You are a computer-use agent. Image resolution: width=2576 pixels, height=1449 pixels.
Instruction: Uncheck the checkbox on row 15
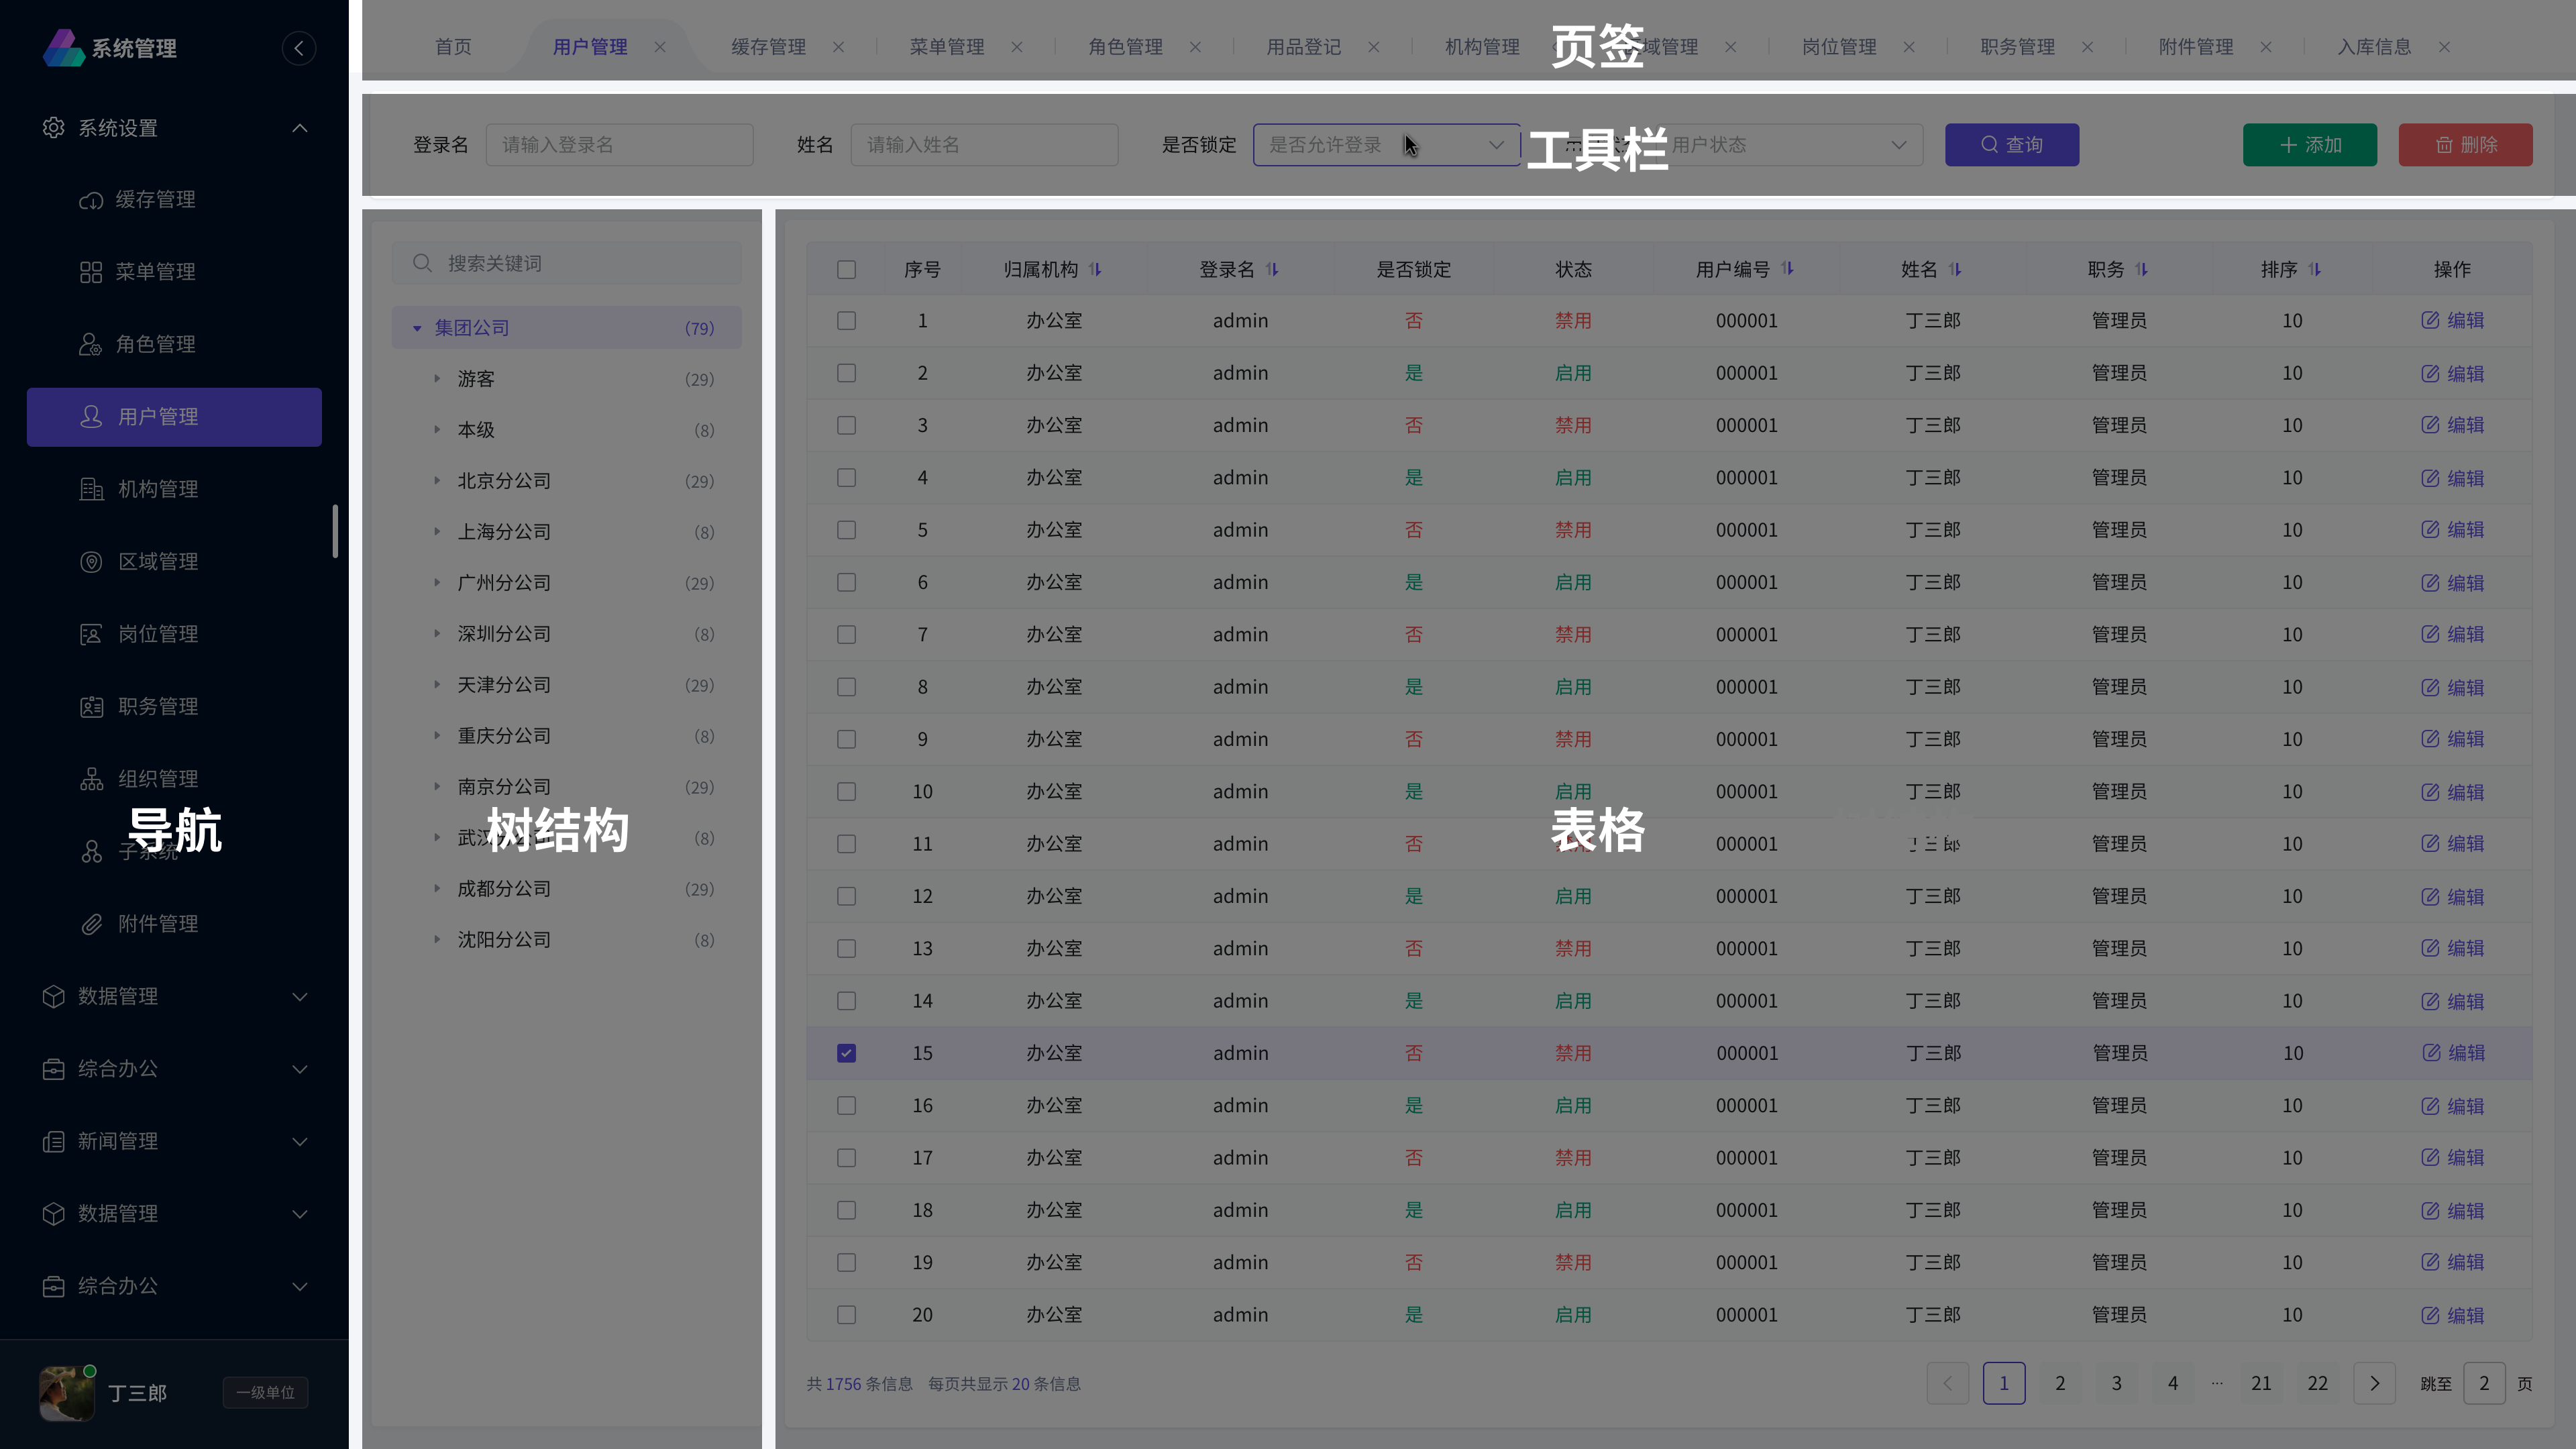tap(846, 1053)
